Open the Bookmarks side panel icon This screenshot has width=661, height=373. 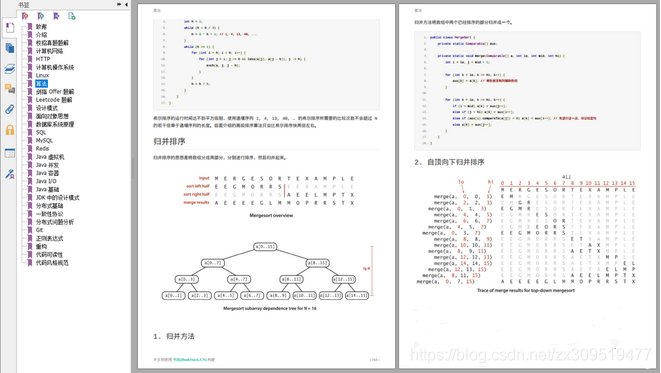(10, 28)
